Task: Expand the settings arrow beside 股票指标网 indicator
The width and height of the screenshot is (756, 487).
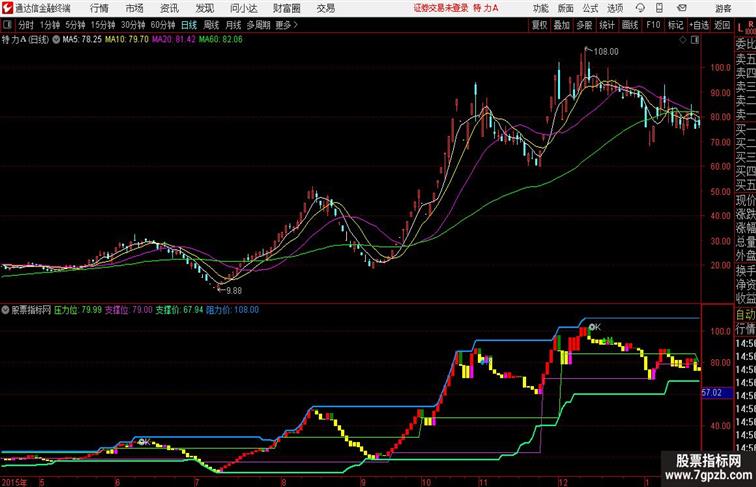Action: click(5, 310)
